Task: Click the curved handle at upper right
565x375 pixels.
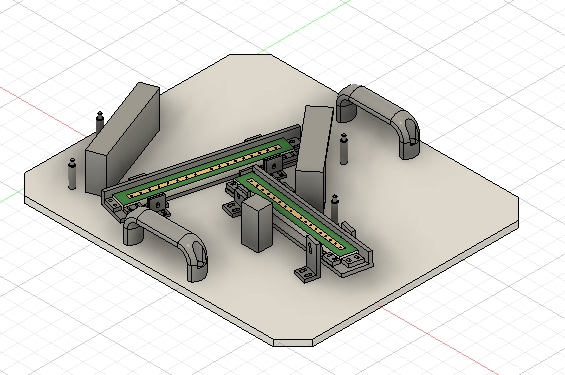Action: tap(378, 121)
